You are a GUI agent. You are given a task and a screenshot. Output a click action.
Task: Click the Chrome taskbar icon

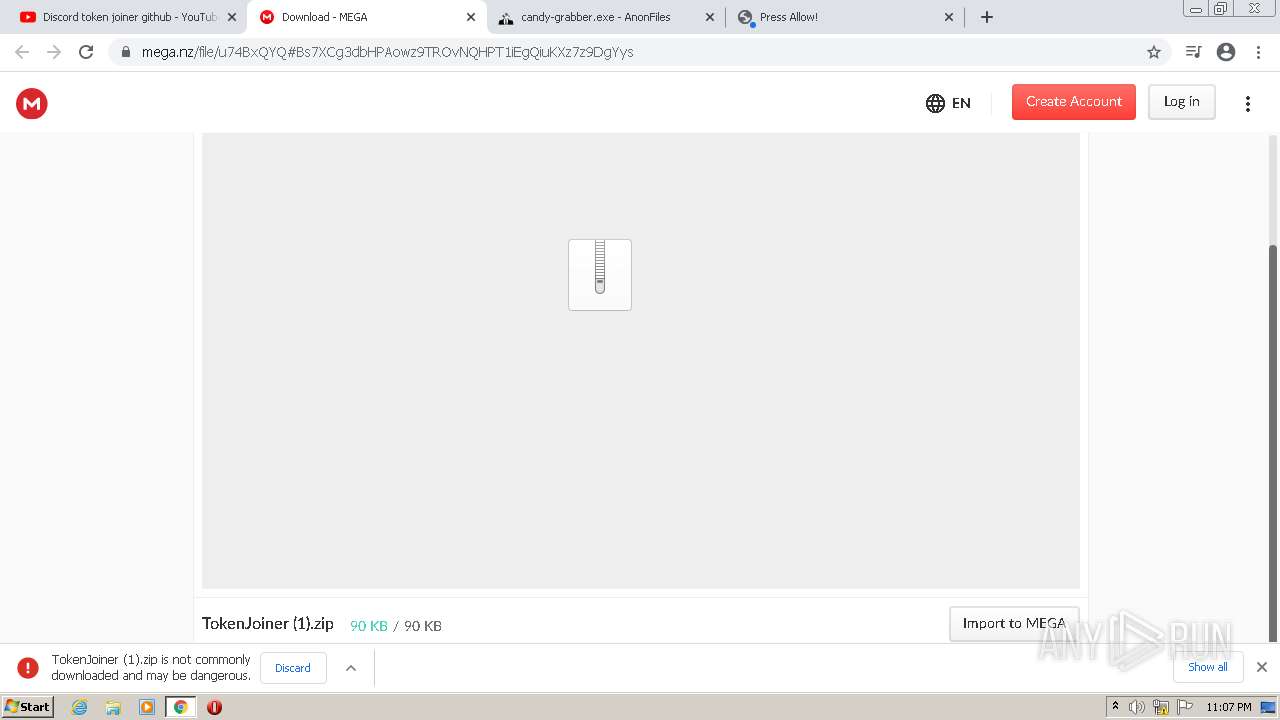[181, 707]
